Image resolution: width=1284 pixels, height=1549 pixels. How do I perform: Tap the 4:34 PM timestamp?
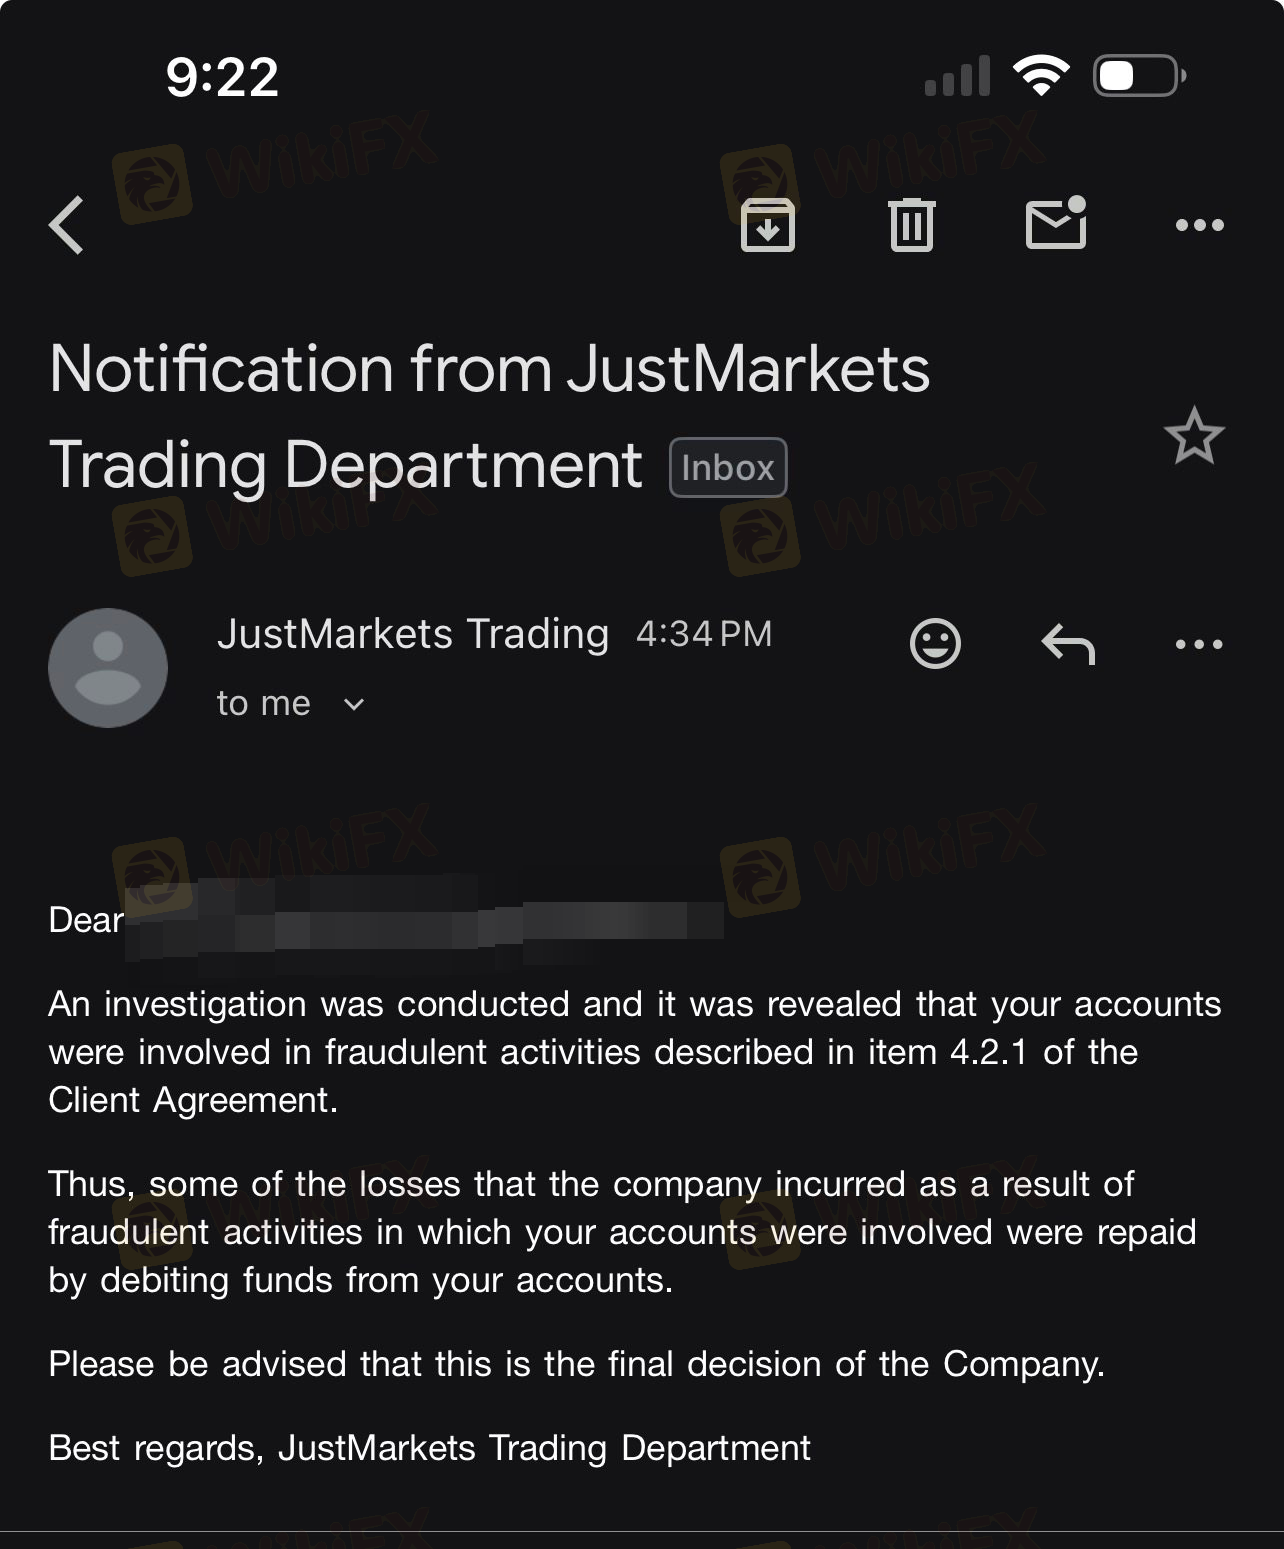pos(704,634)
